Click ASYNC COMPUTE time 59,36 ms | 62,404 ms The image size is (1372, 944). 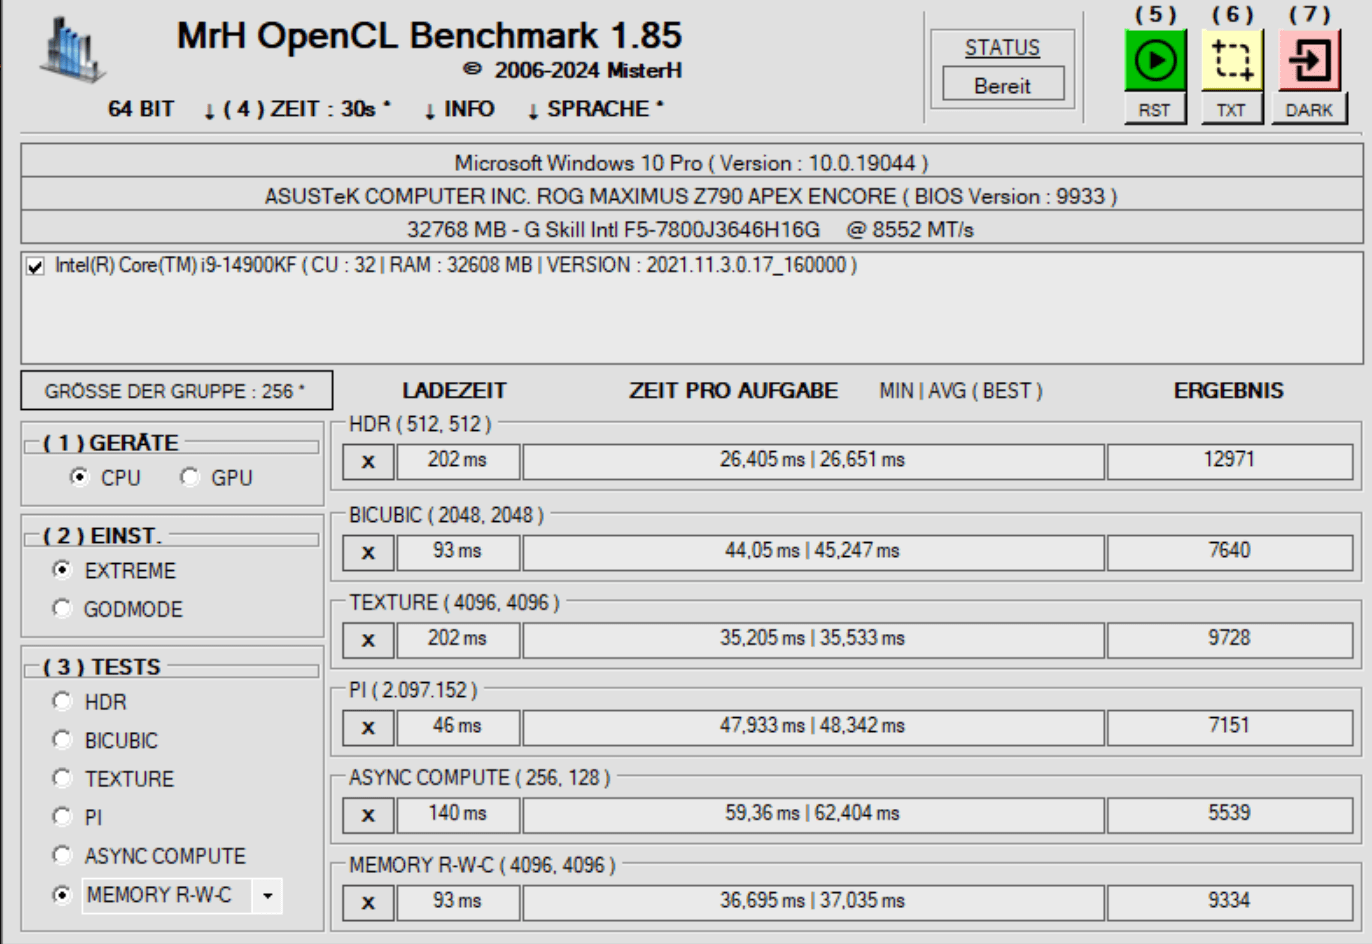pos(813,814)
